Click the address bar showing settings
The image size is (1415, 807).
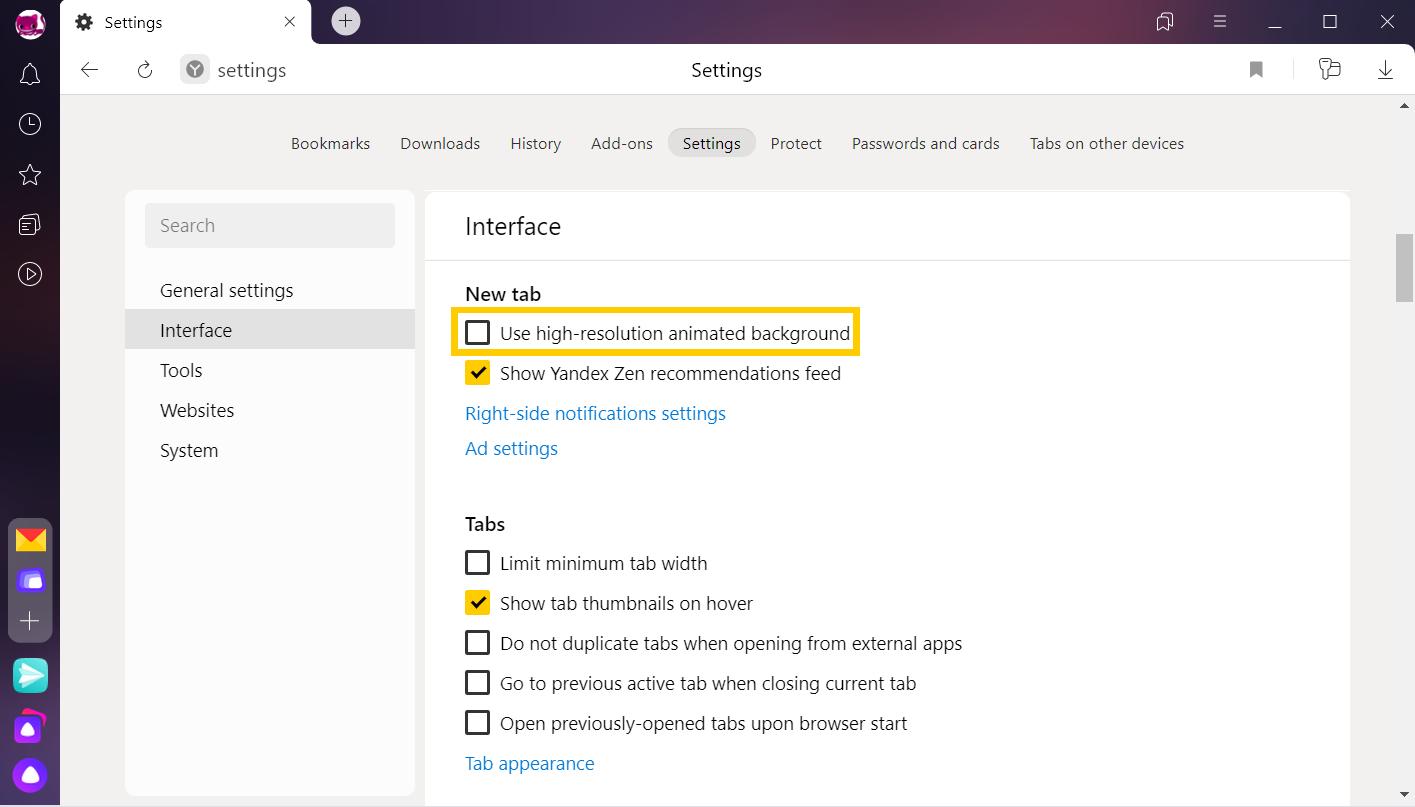tap(251, 70)
